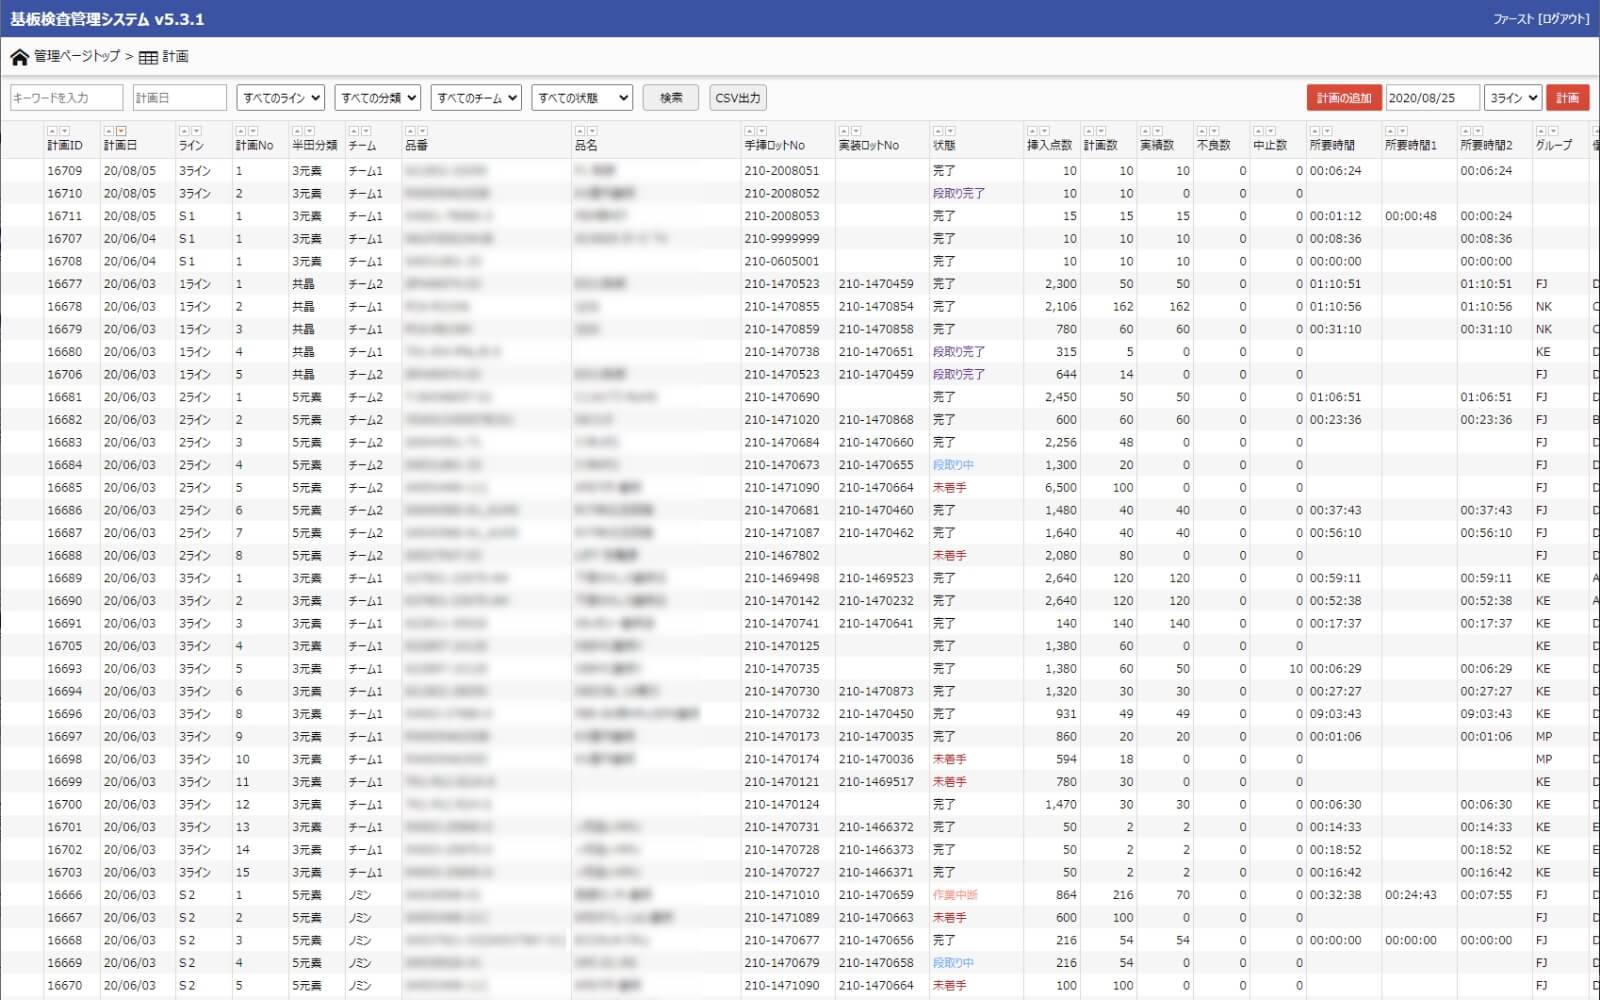Sort 所要時間1 column ascending
This screenshot has height=1000, width=1600.
click(1390, 132)
